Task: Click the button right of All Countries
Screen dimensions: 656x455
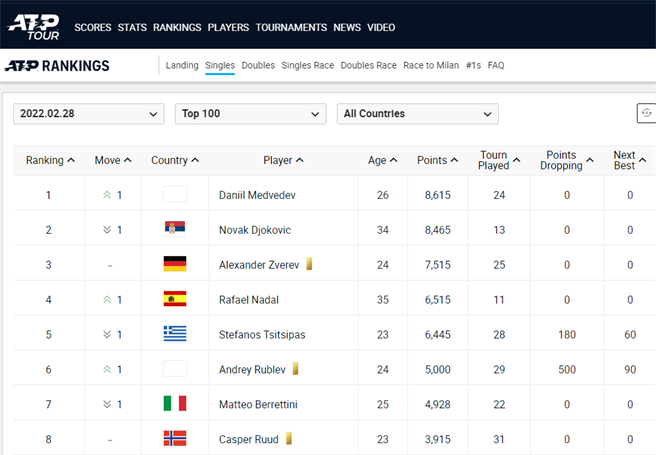Action: pyautogui.click(x=646, y=114)
